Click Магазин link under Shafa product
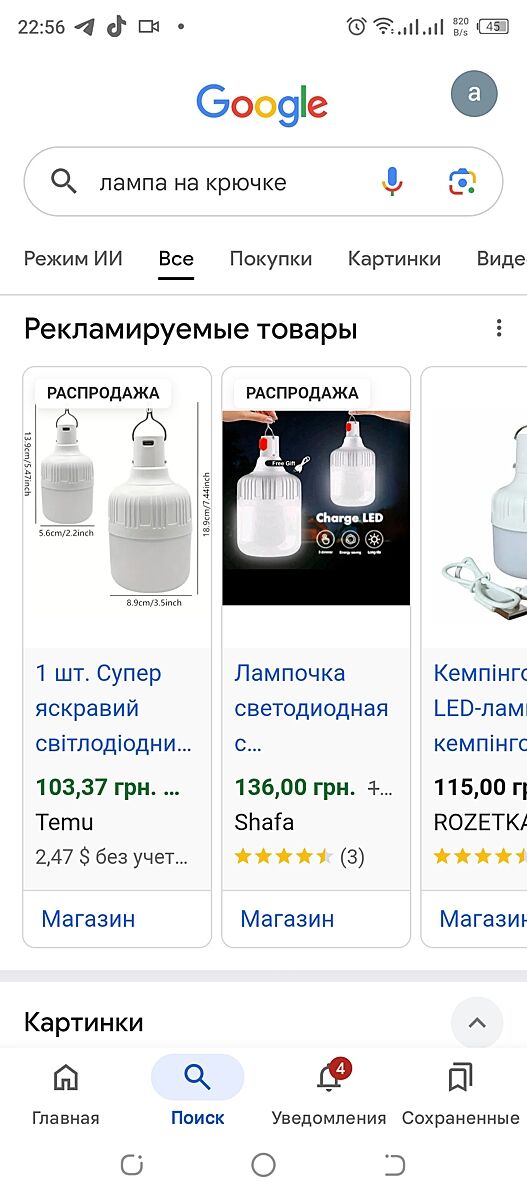 pos(287,919)
